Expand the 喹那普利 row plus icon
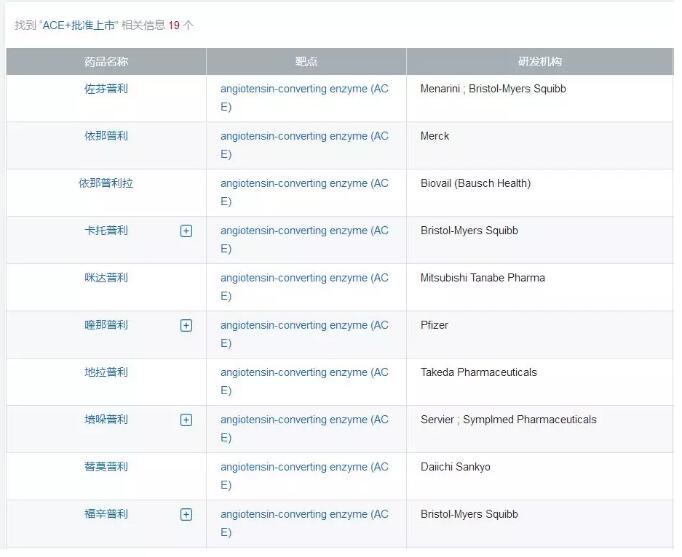Image resolution: width=682 pixels, height=557 pixels. 186,326
